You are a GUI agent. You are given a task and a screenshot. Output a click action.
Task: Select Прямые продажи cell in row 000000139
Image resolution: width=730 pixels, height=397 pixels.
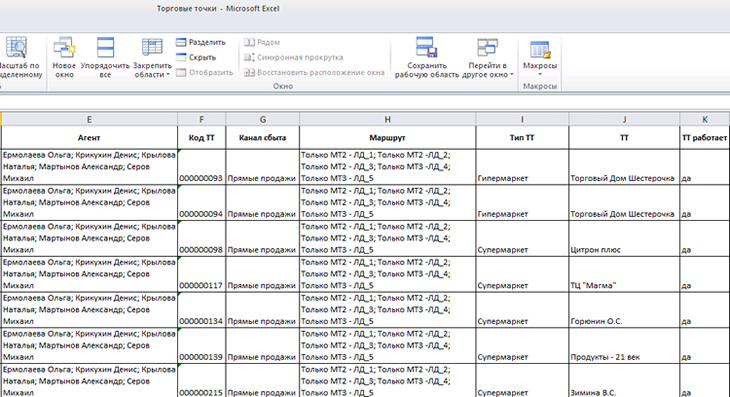(x=263, y=346)
